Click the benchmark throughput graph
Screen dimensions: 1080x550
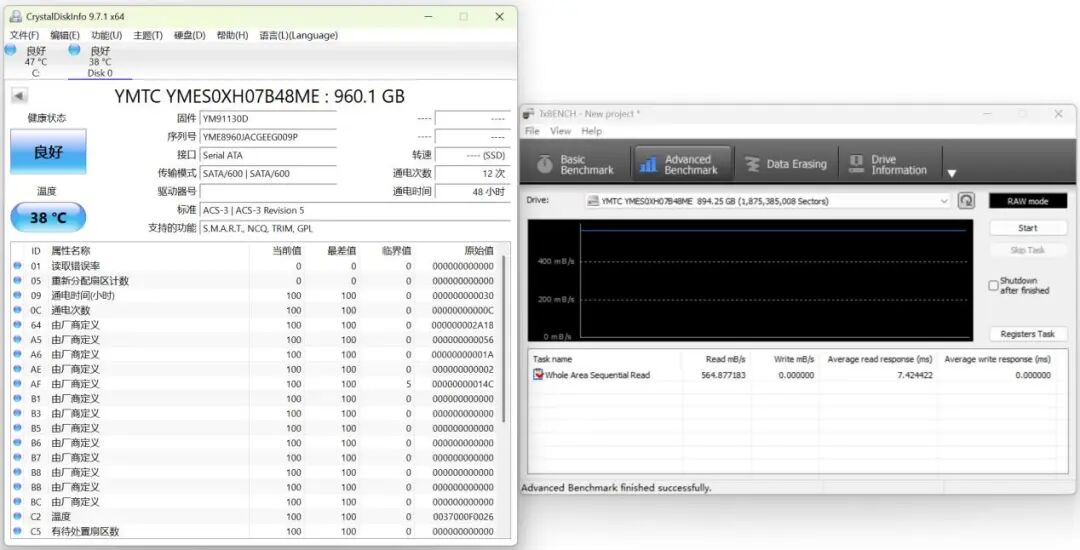click(749, 280)
